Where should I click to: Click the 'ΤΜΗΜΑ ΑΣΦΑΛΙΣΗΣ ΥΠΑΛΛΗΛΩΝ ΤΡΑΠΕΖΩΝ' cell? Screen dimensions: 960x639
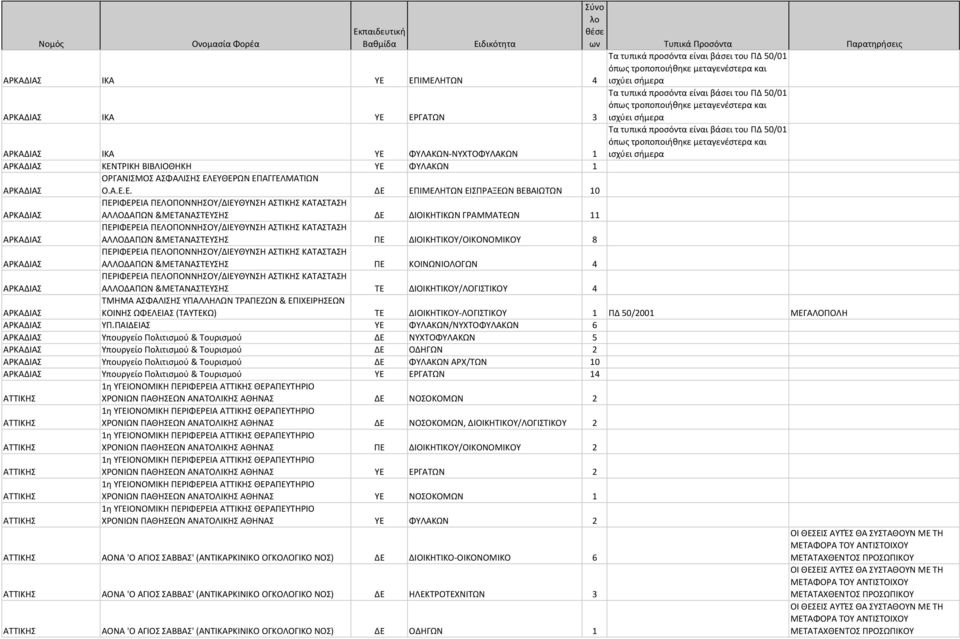point(225,307)
